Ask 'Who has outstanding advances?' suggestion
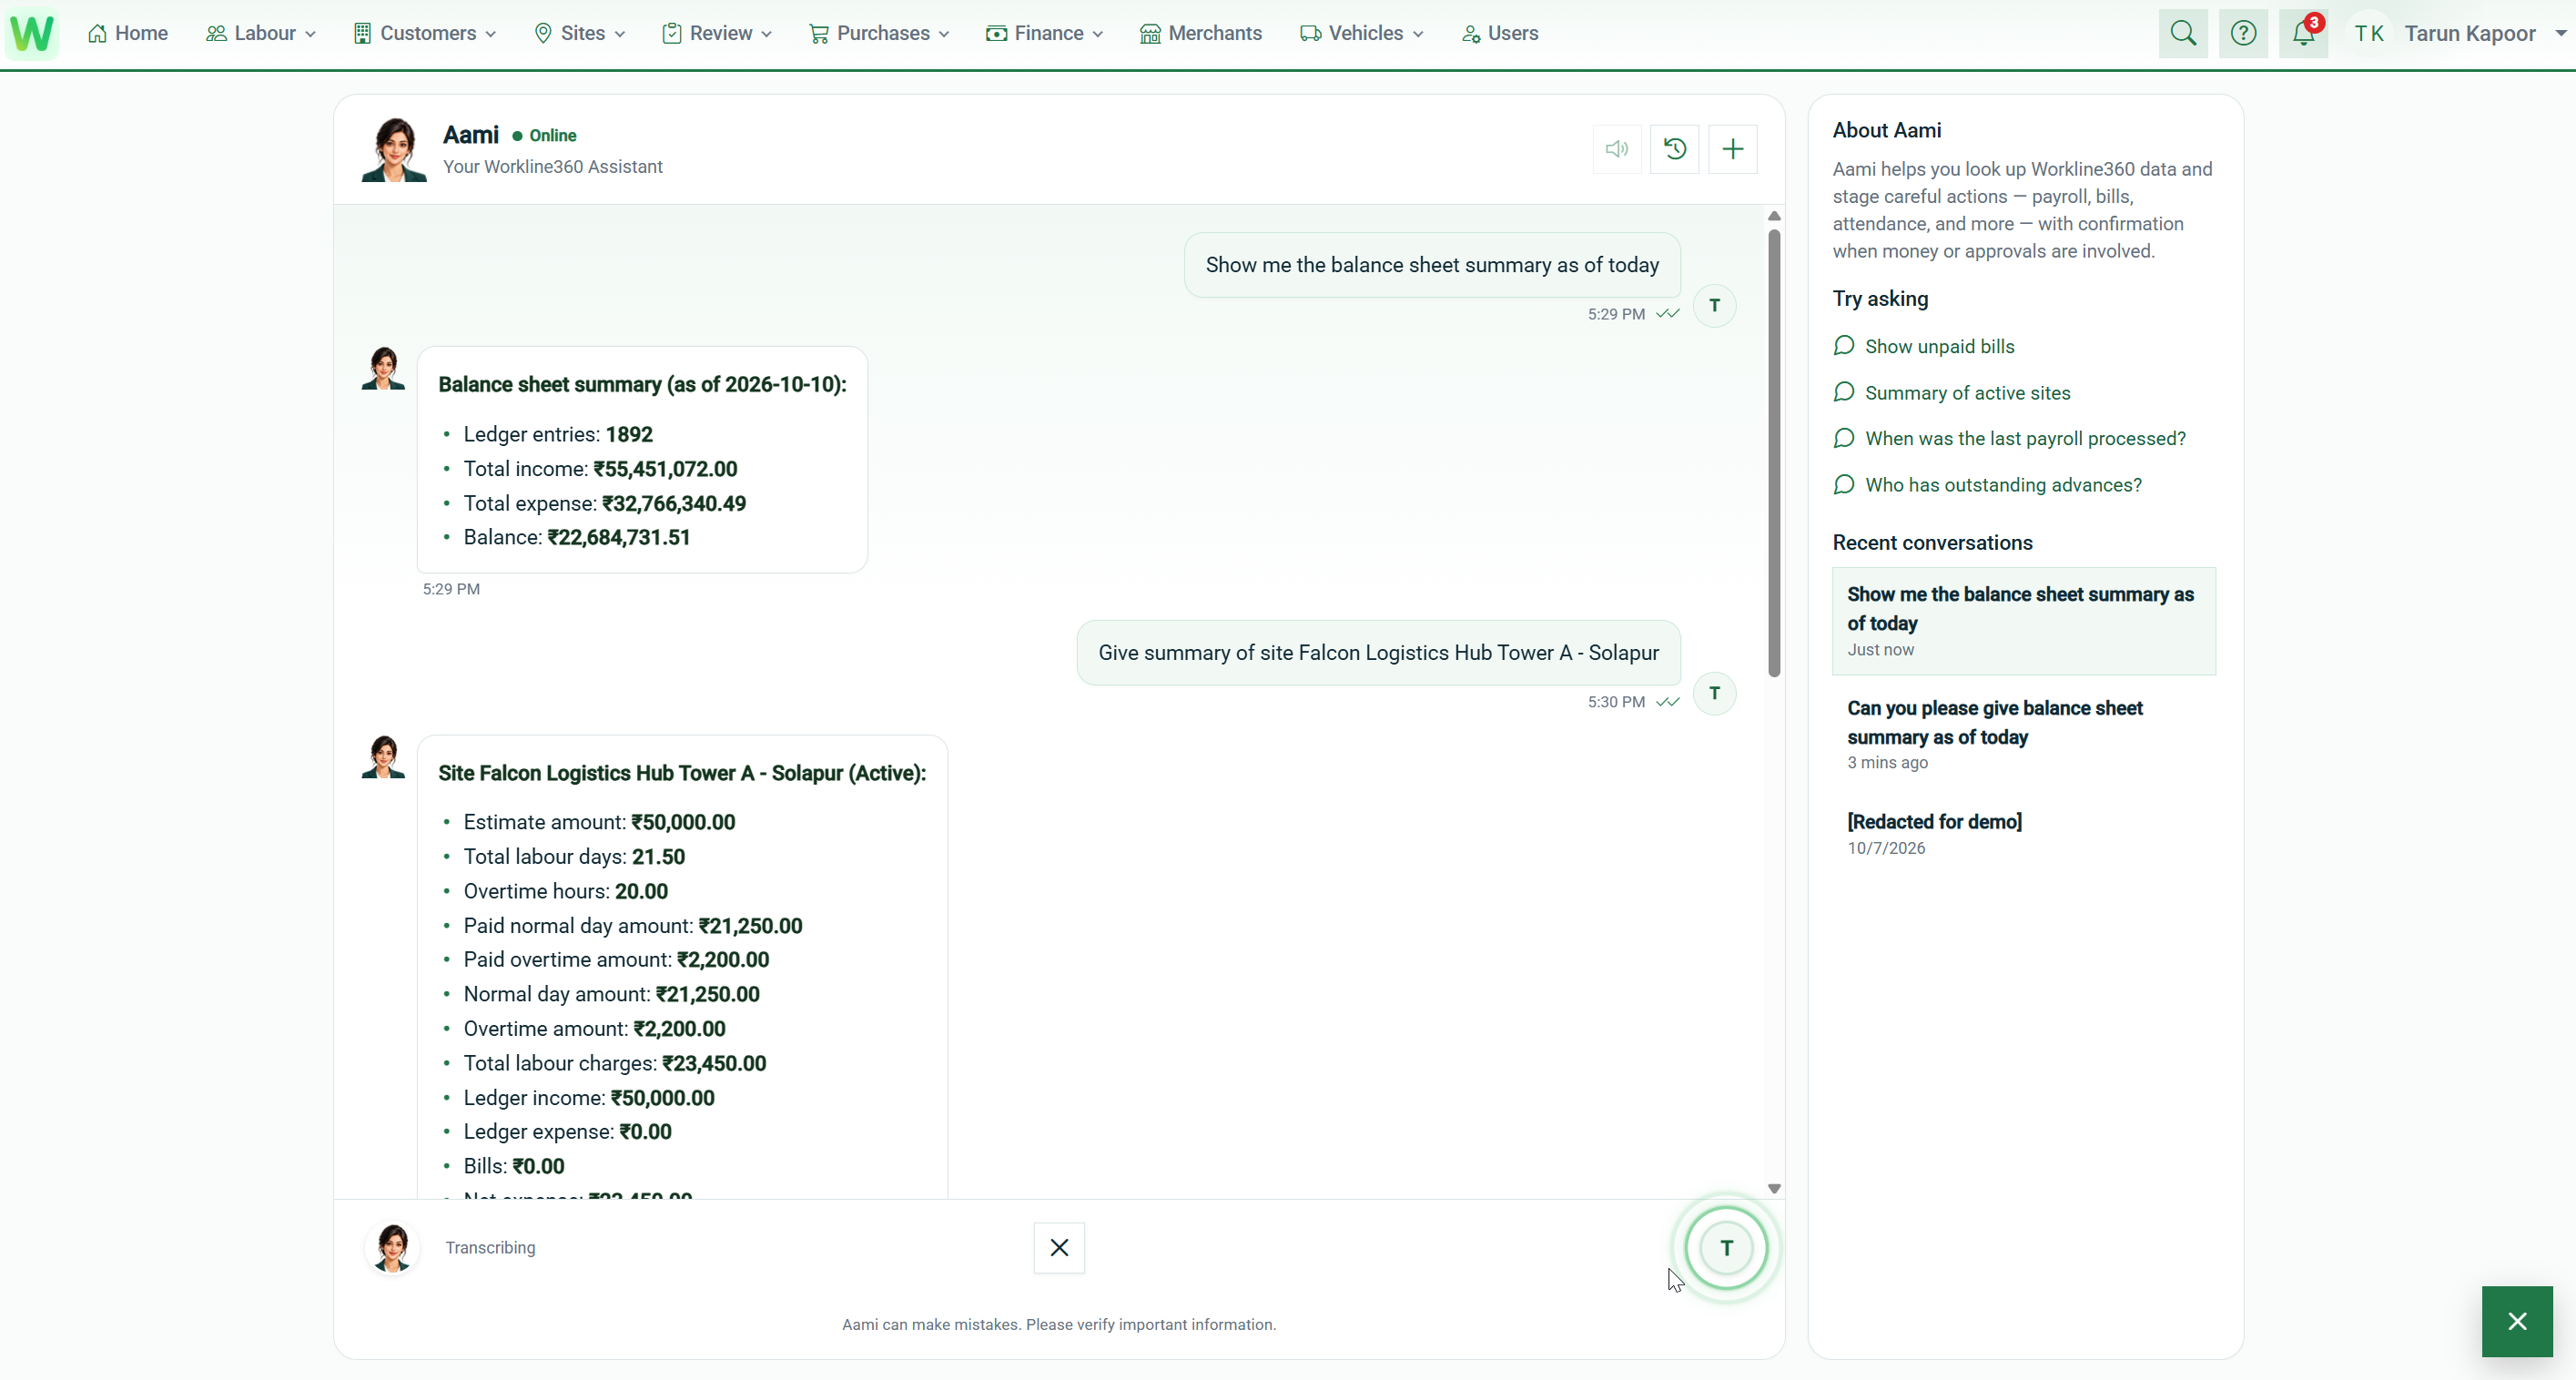The height and width of the screenshot is (1380, 2576). point(1988,485)
